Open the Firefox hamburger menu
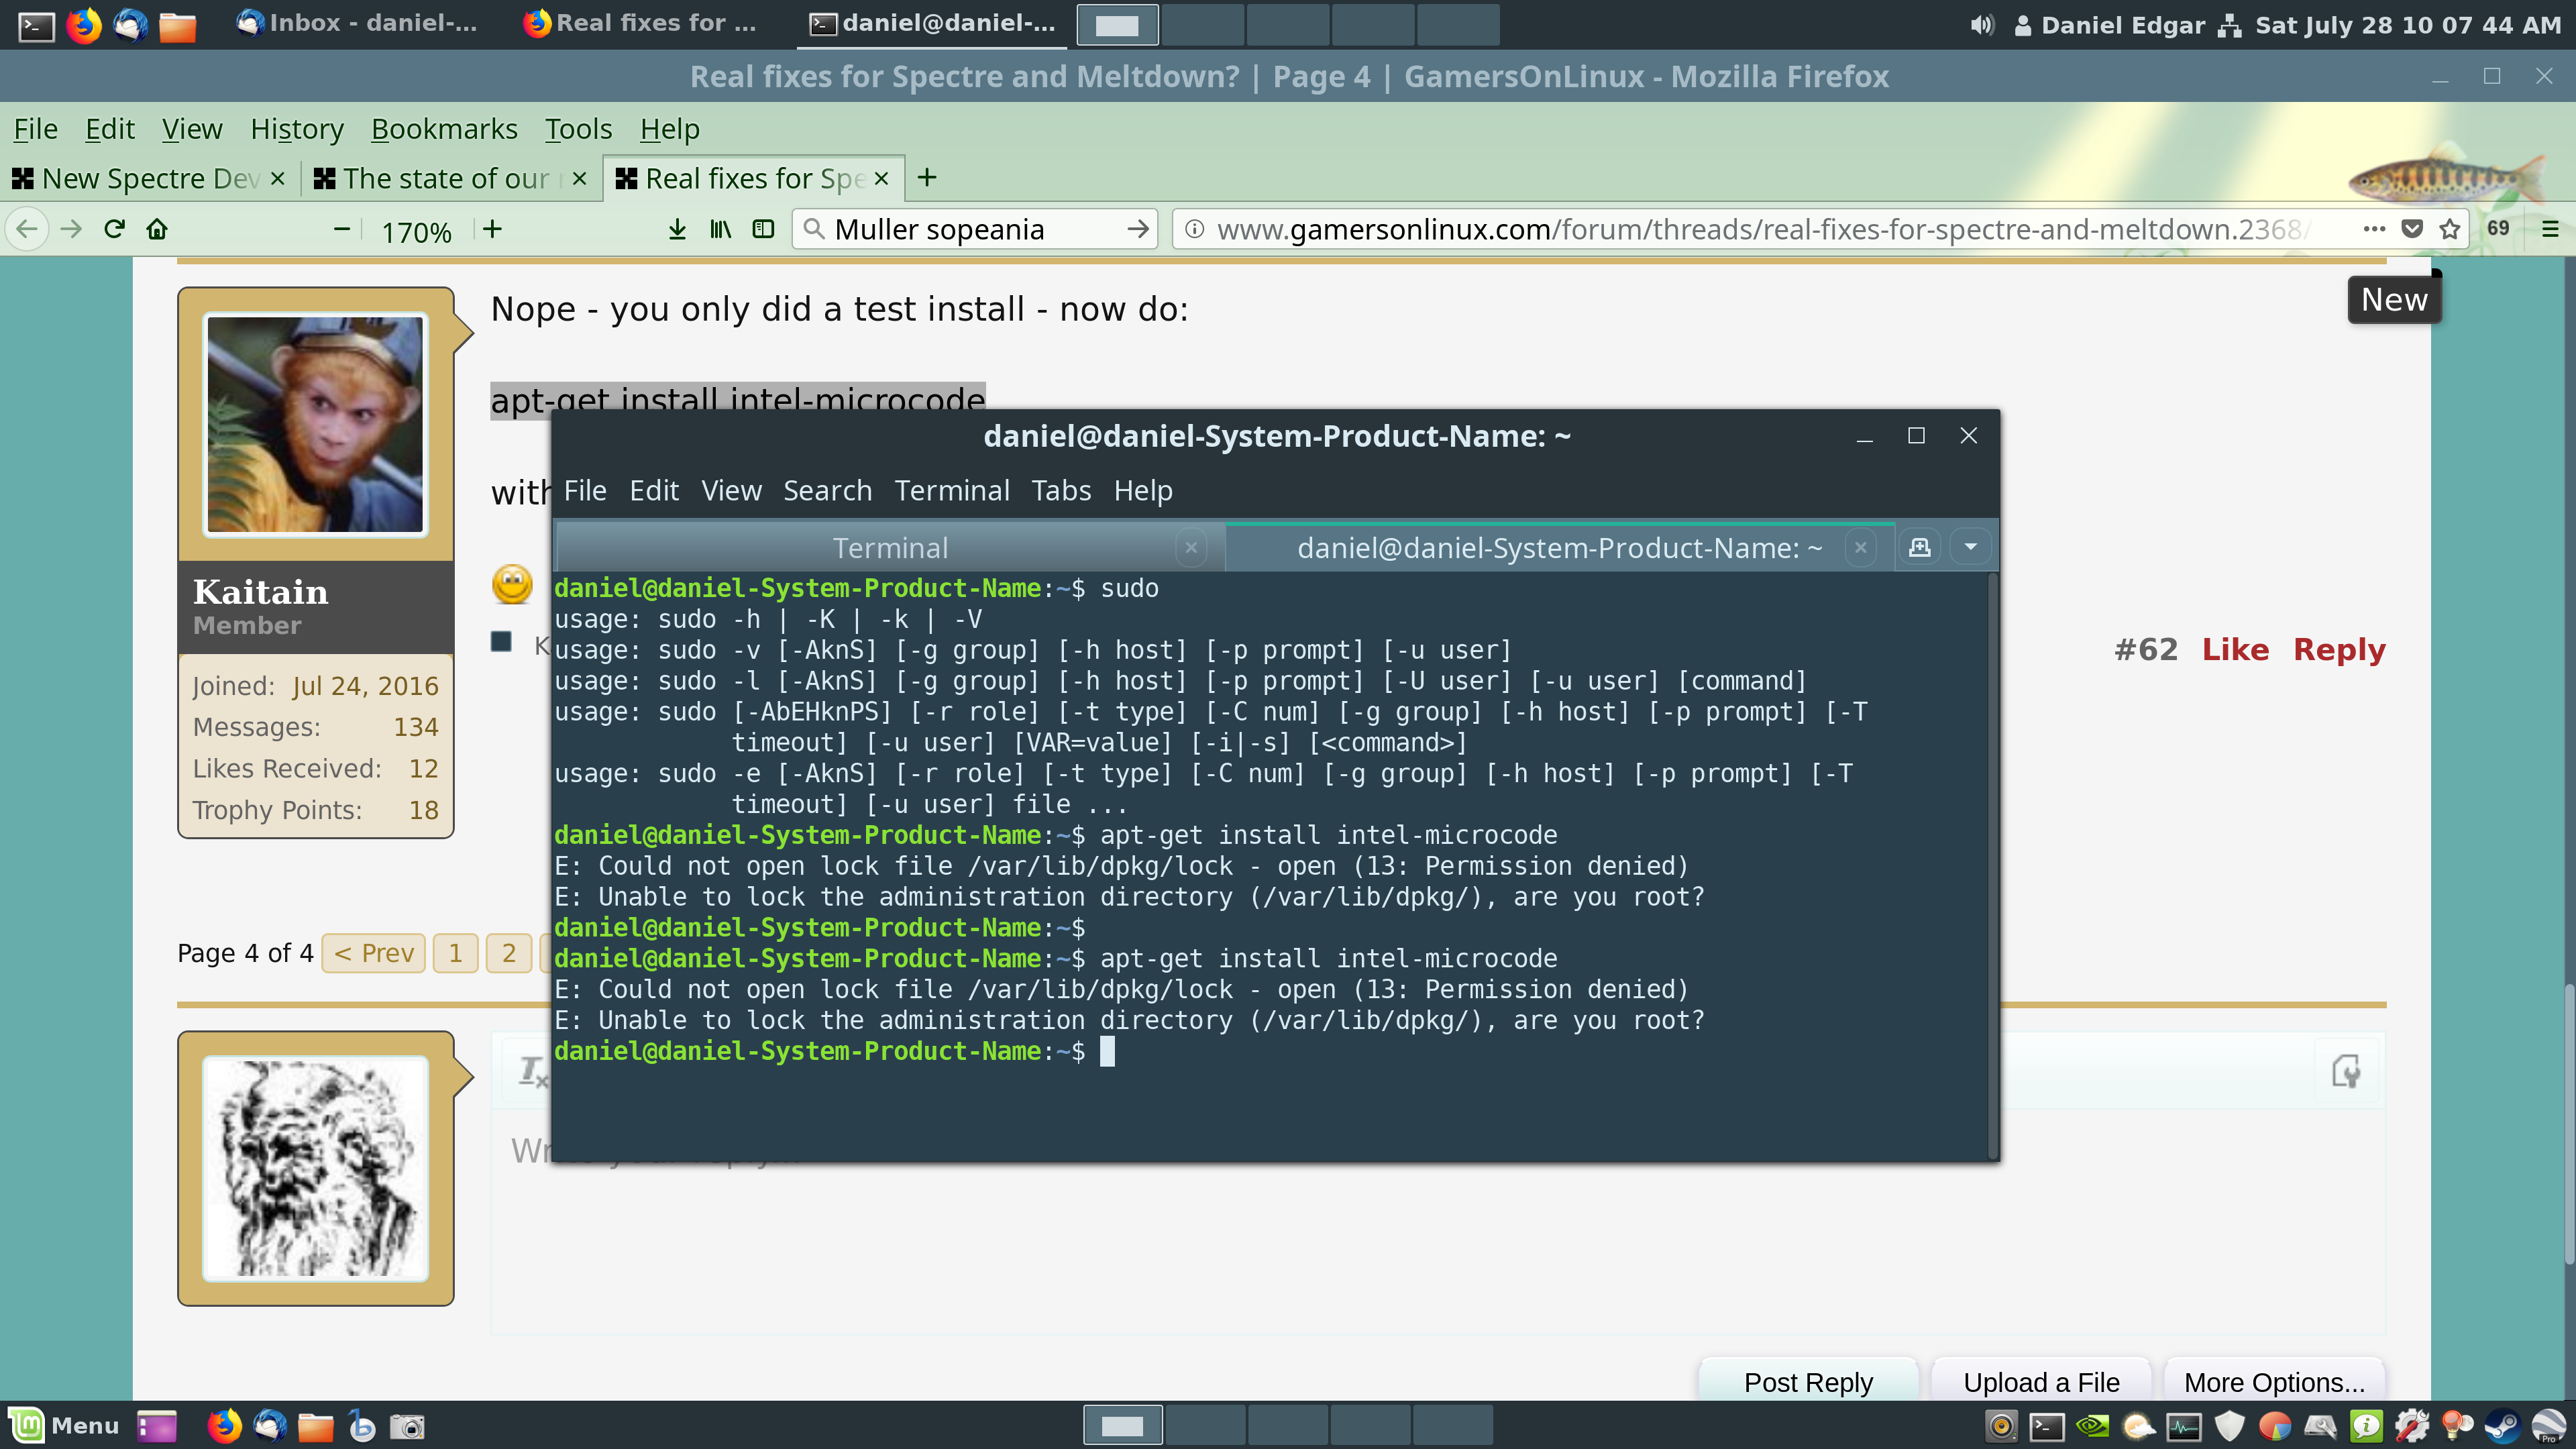The width and height of the screenshot is (2576, 1449). [x=2550, y=229]
